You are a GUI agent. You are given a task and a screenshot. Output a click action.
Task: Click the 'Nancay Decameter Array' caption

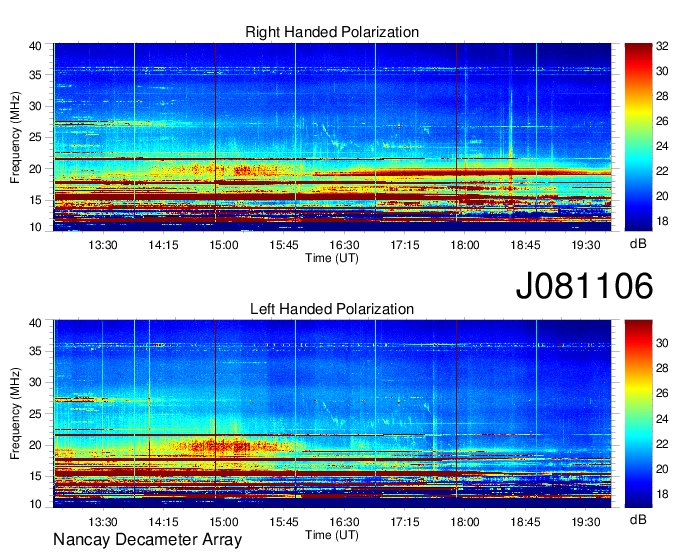point(147,540)
